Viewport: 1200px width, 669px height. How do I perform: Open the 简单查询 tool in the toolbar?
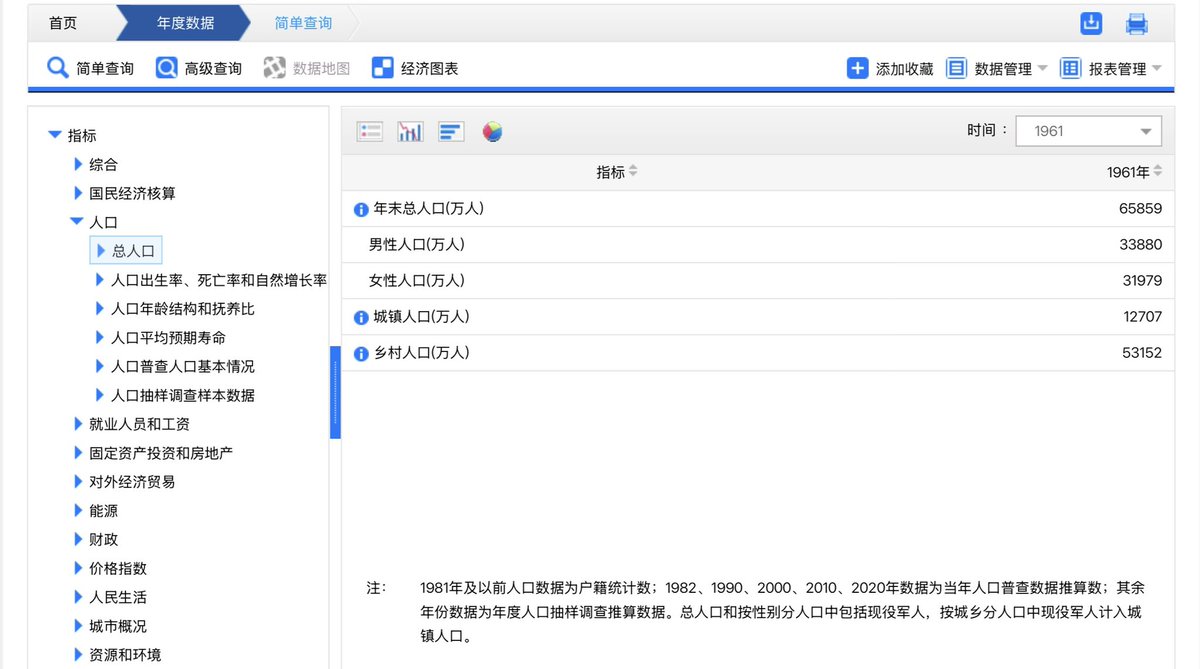[x=90, y=69]
